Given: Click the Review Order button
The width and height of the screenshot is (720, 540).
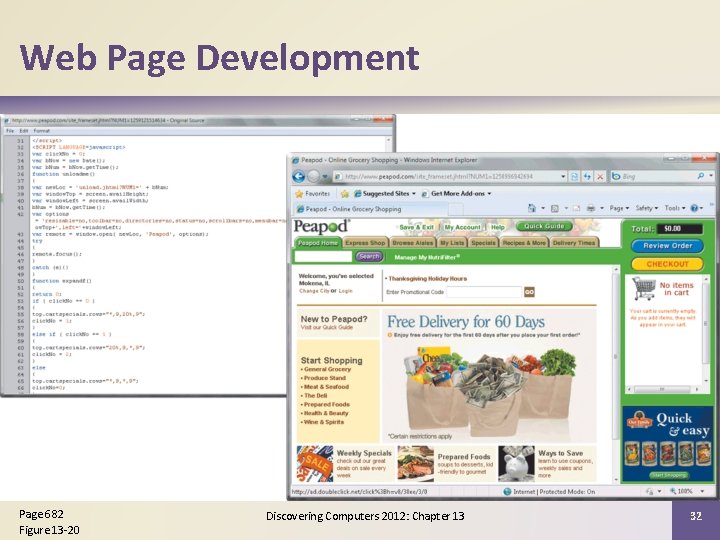Looking at the screenshot, I should tap(667, 246).
